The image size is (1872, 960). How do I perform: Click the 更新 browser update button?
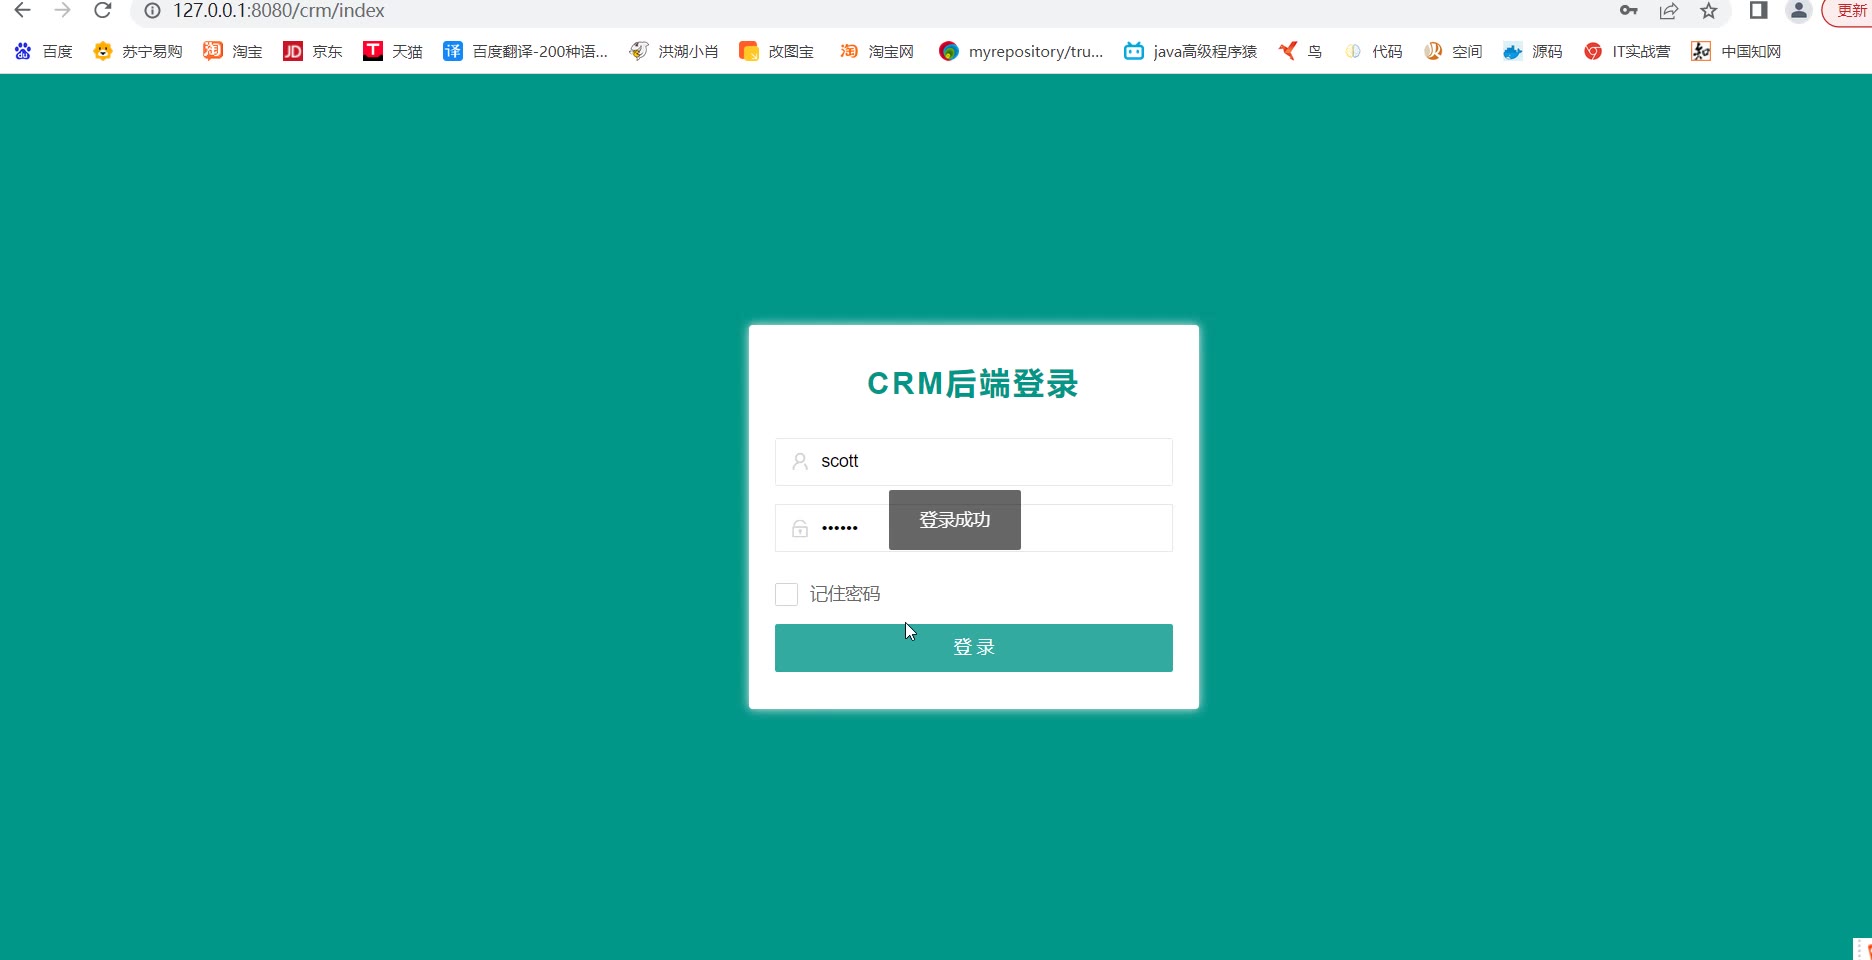coord(1850,11)
